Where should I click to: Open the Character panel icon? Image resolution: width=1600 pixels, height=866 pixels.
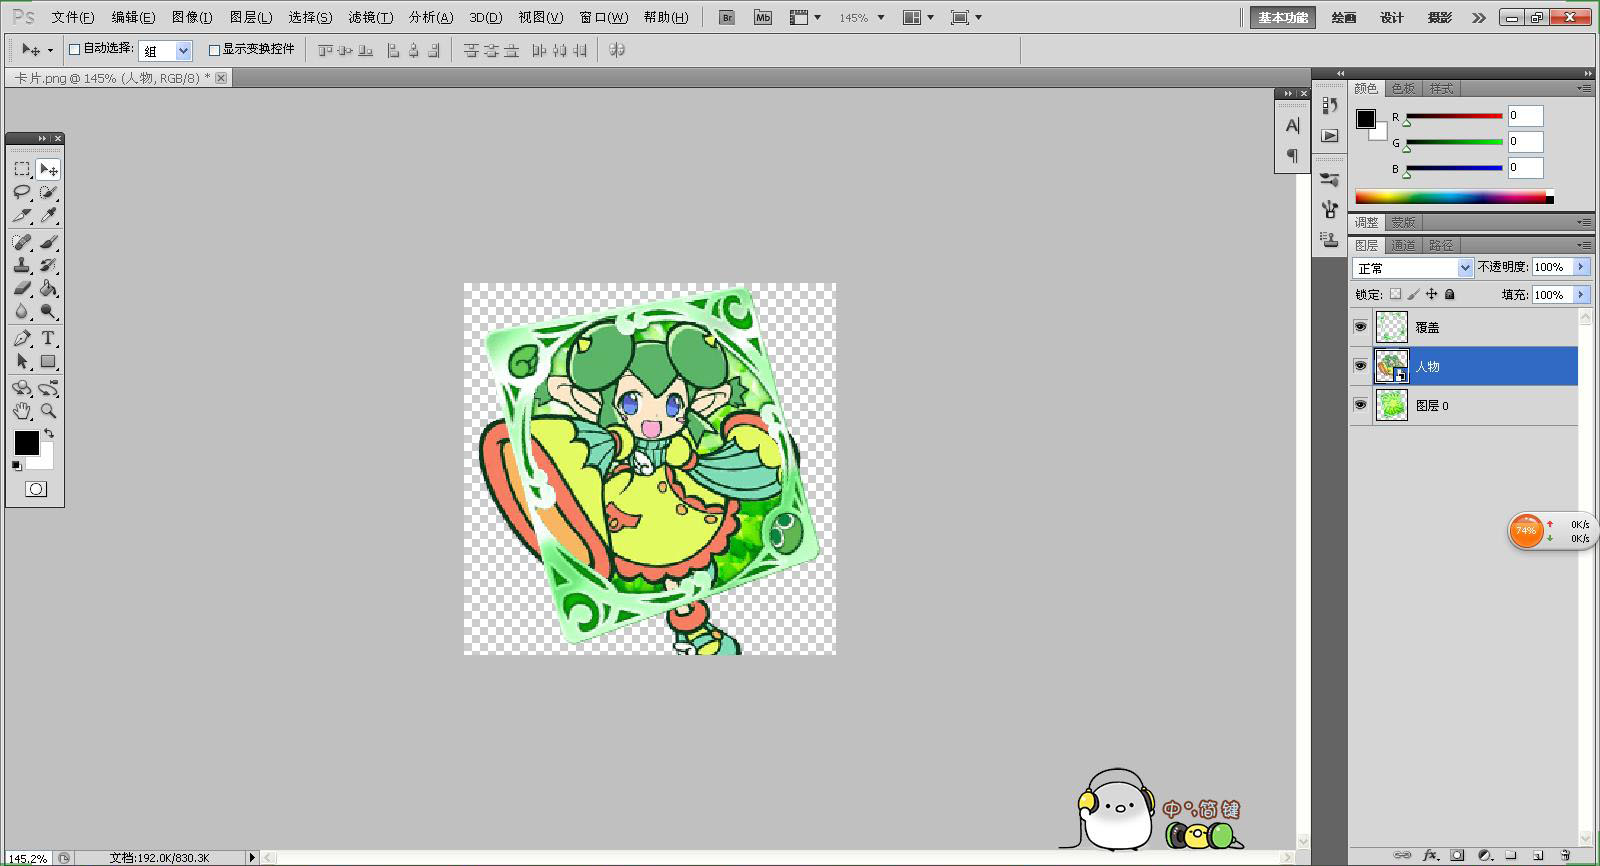point(1292,126)
